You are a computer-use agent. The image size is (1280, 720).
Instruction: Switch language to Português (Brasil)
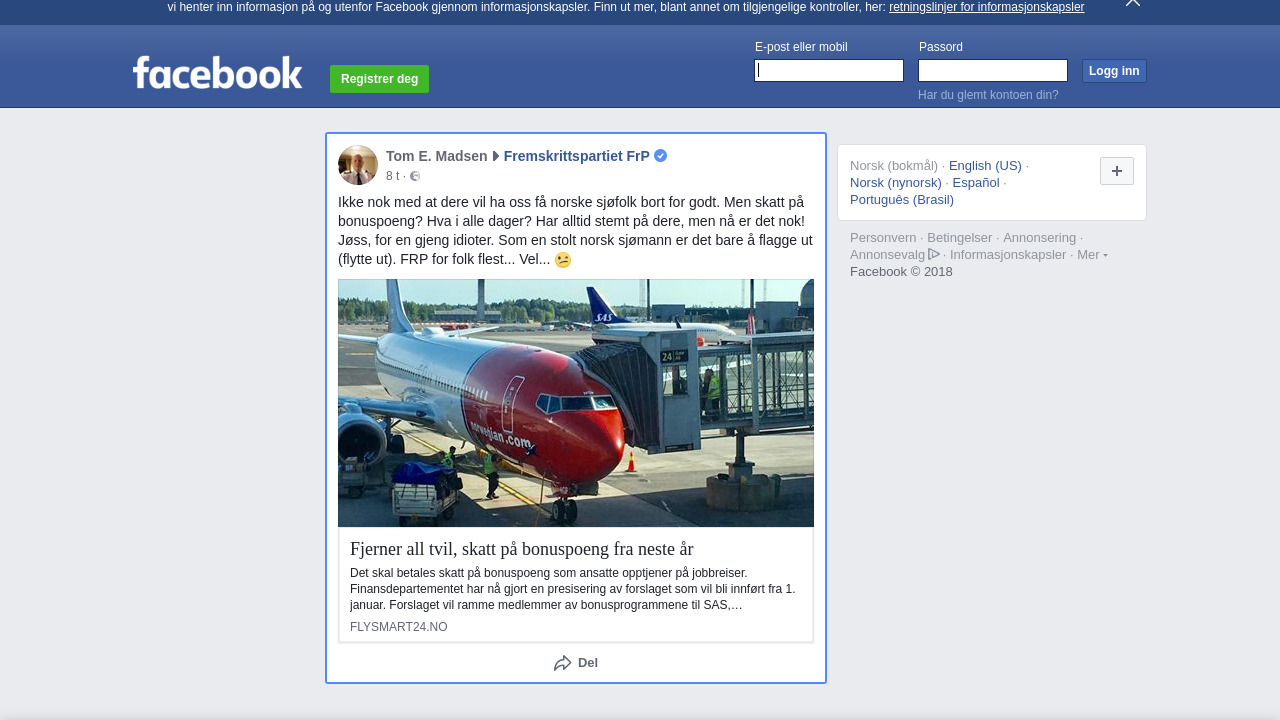[902, 199]
